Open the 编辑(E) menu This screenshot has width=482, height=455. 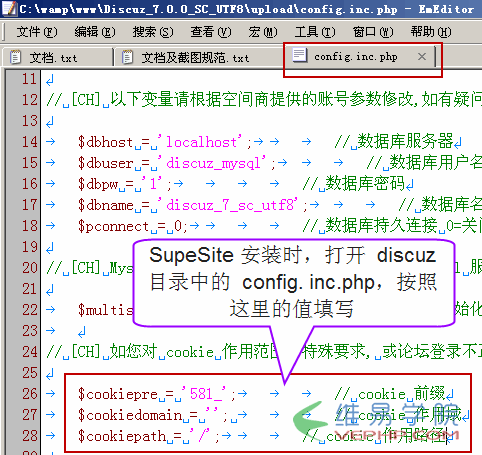[x=95, y=32]
